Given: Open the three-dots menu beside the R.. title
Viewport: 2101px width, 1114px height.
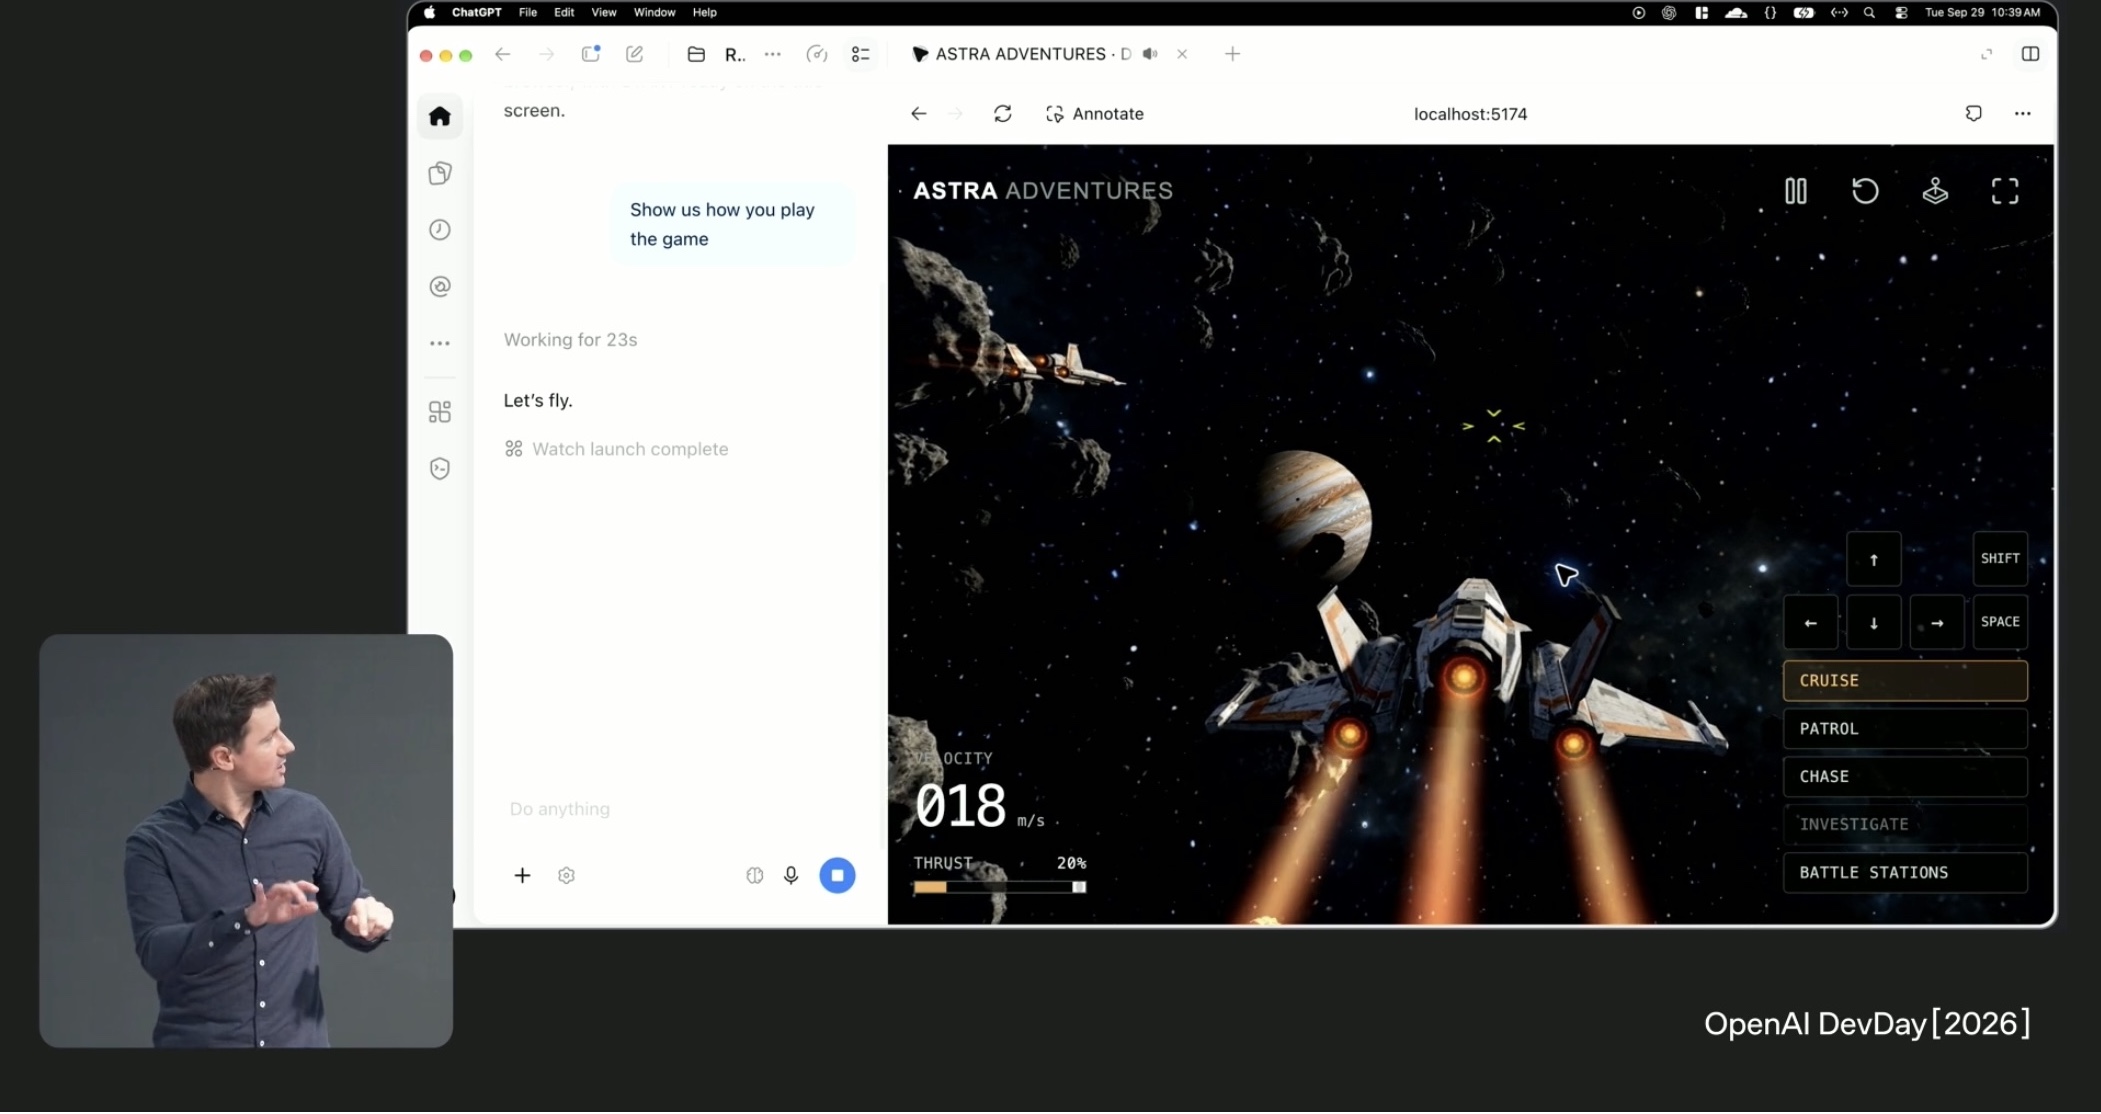Looking at the screenshot, I should point(772,54).
